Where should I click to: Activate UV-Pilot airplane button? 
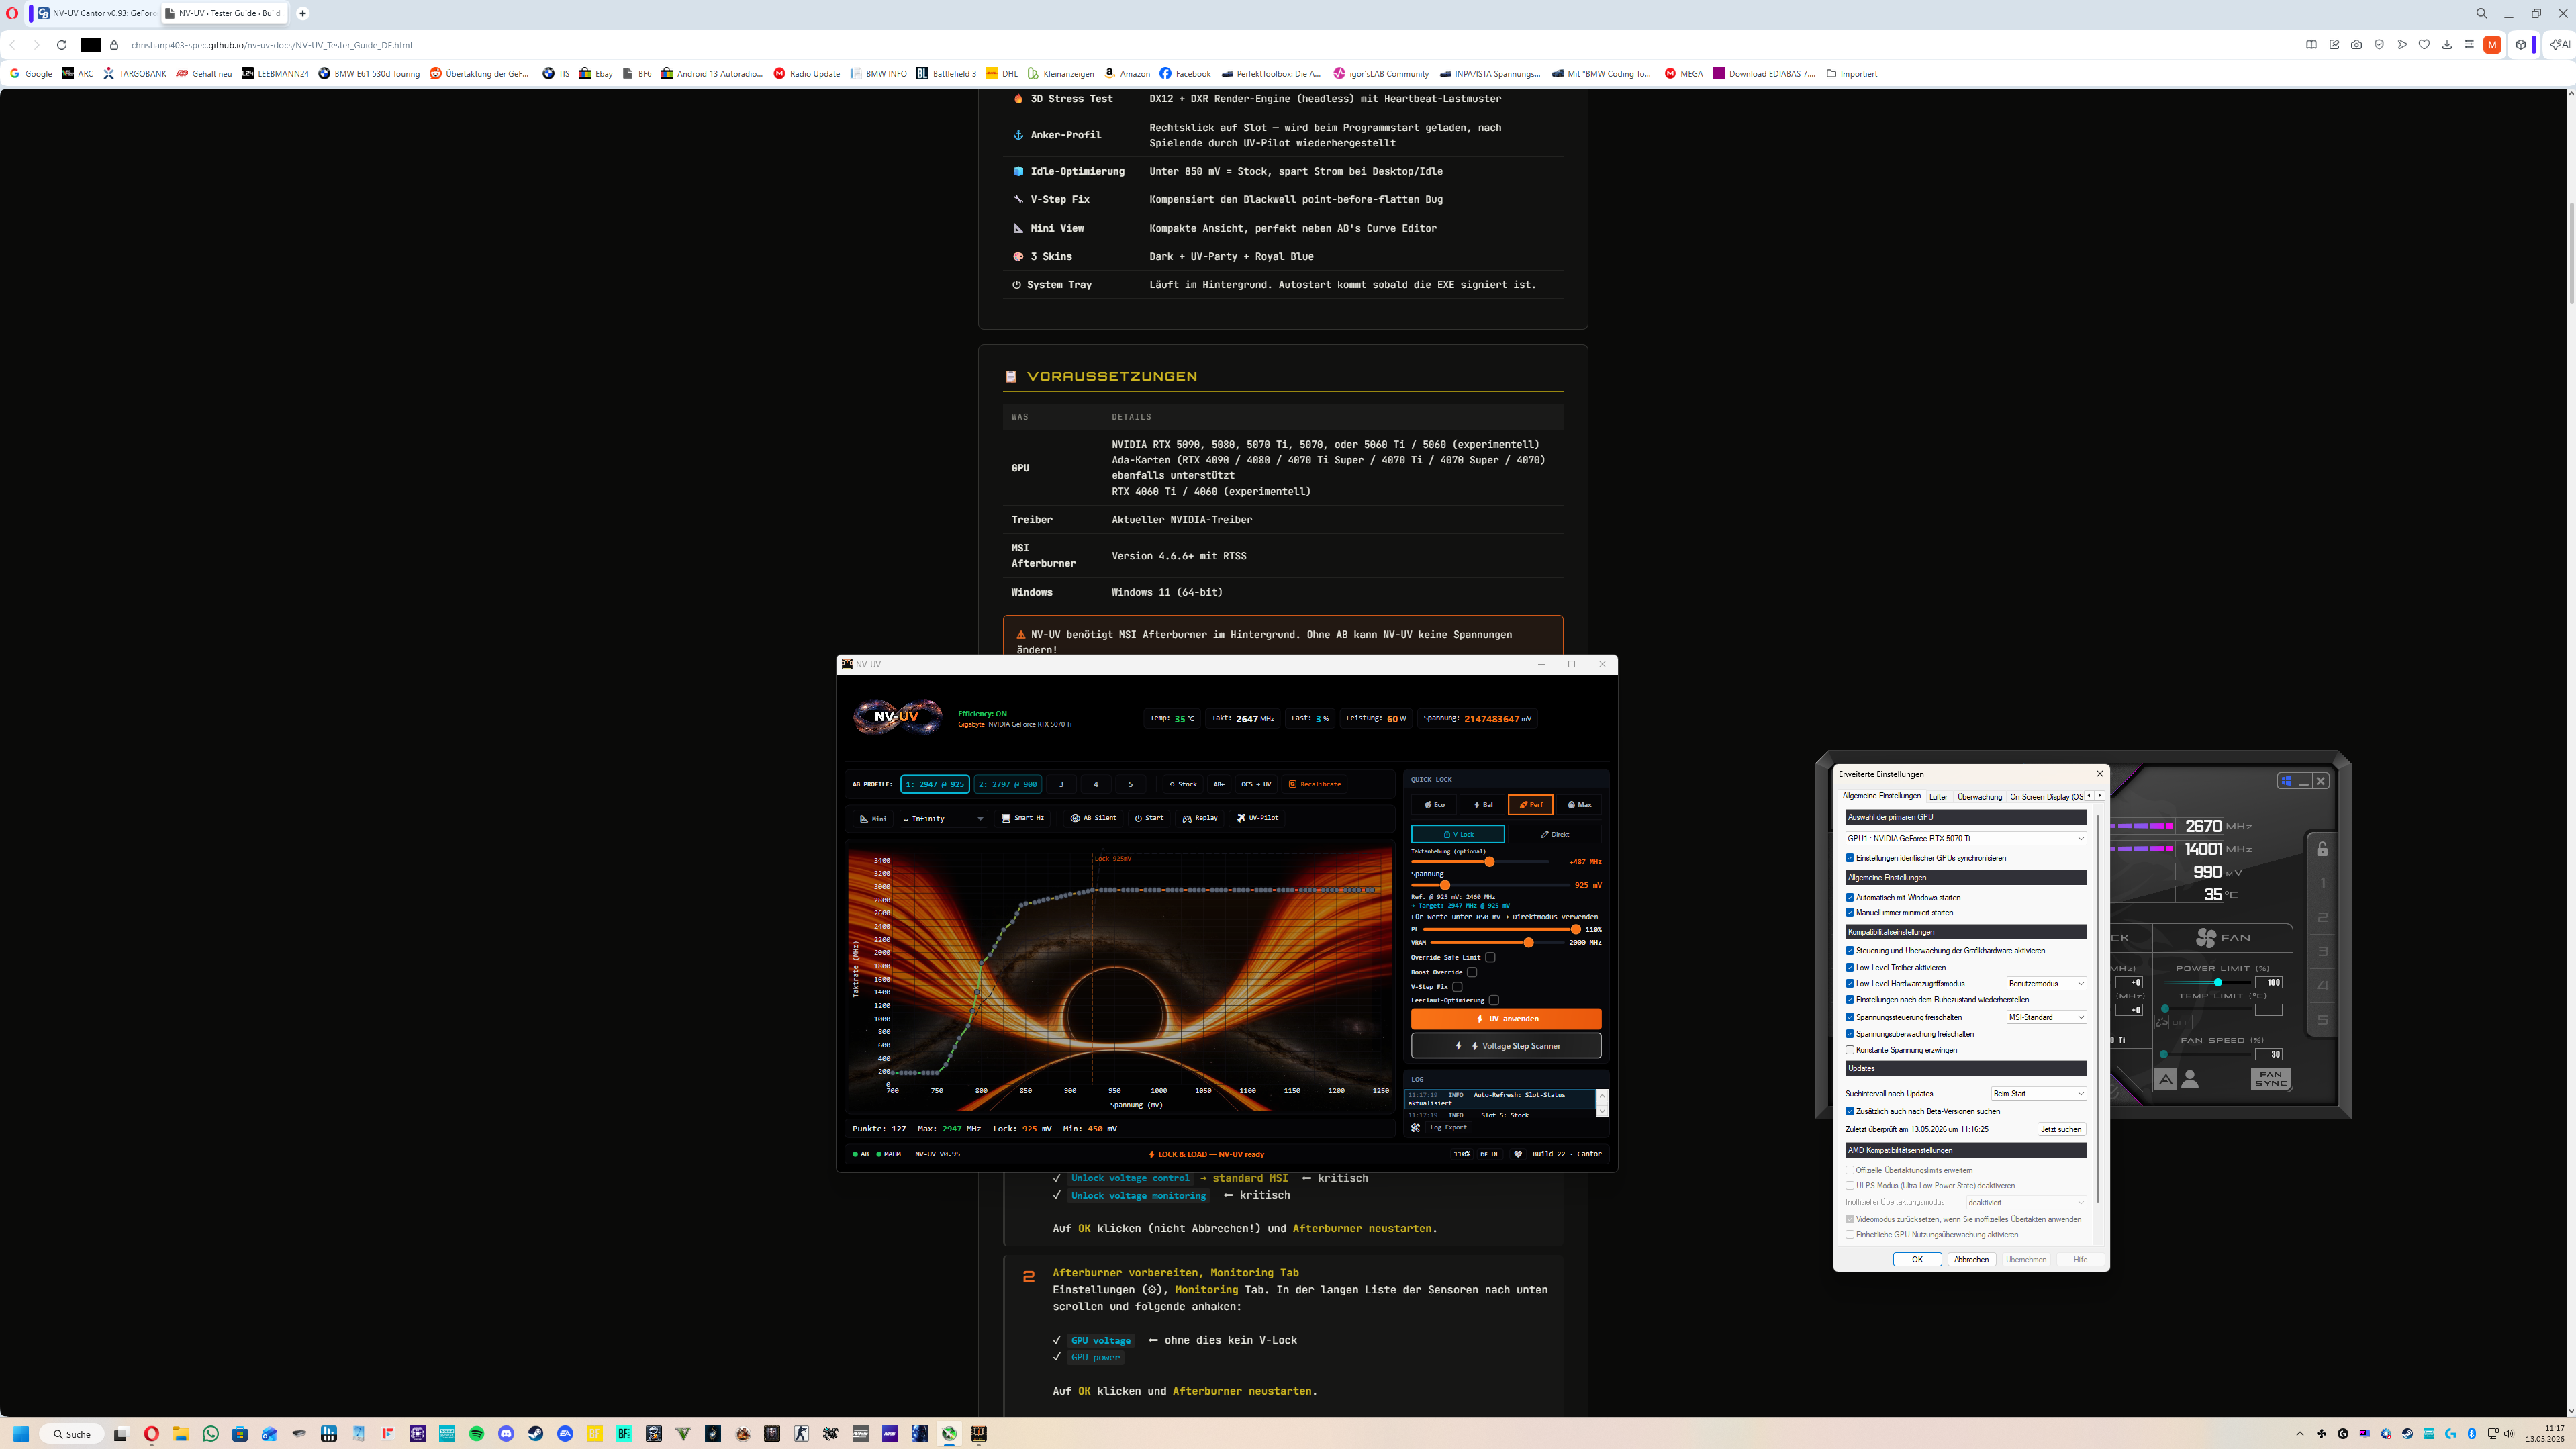click(1258, 818)
